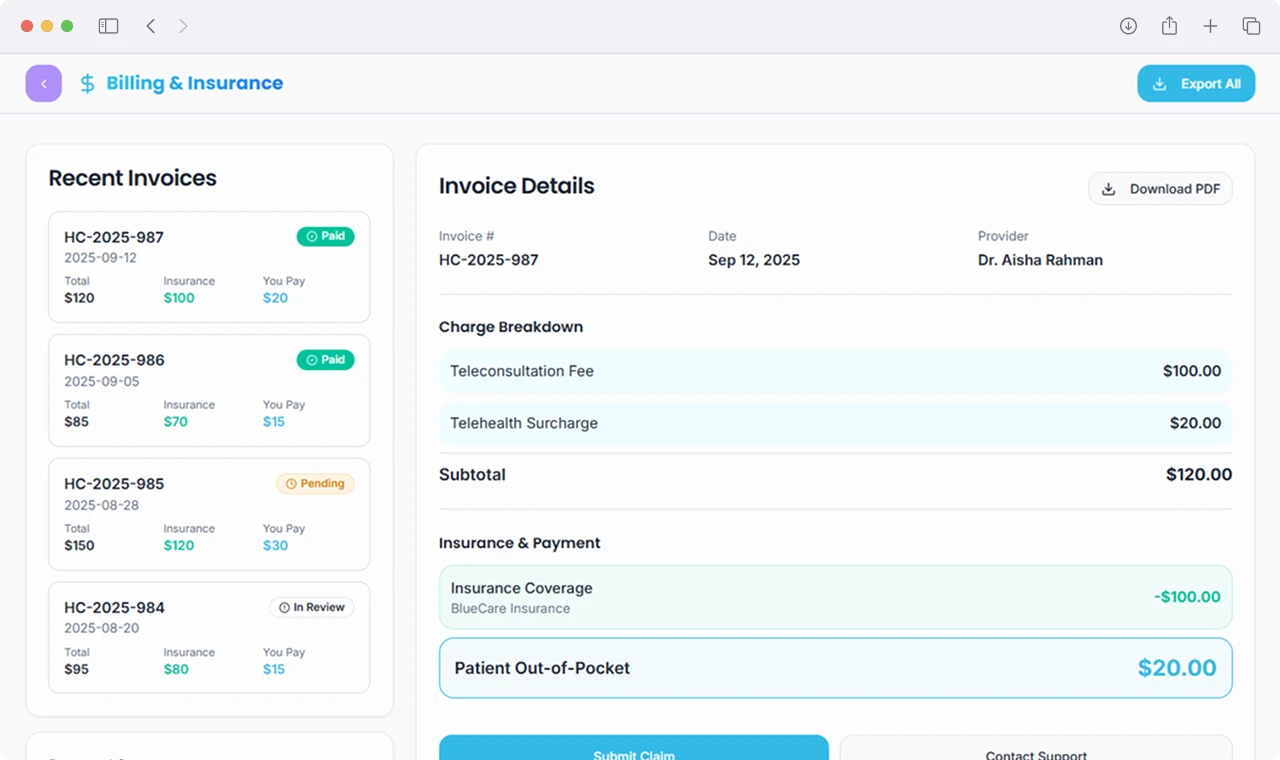This screenshot has height=760, width=1280.
Task: Click the Charge Breakdown section heading
Action: (511, 327)
